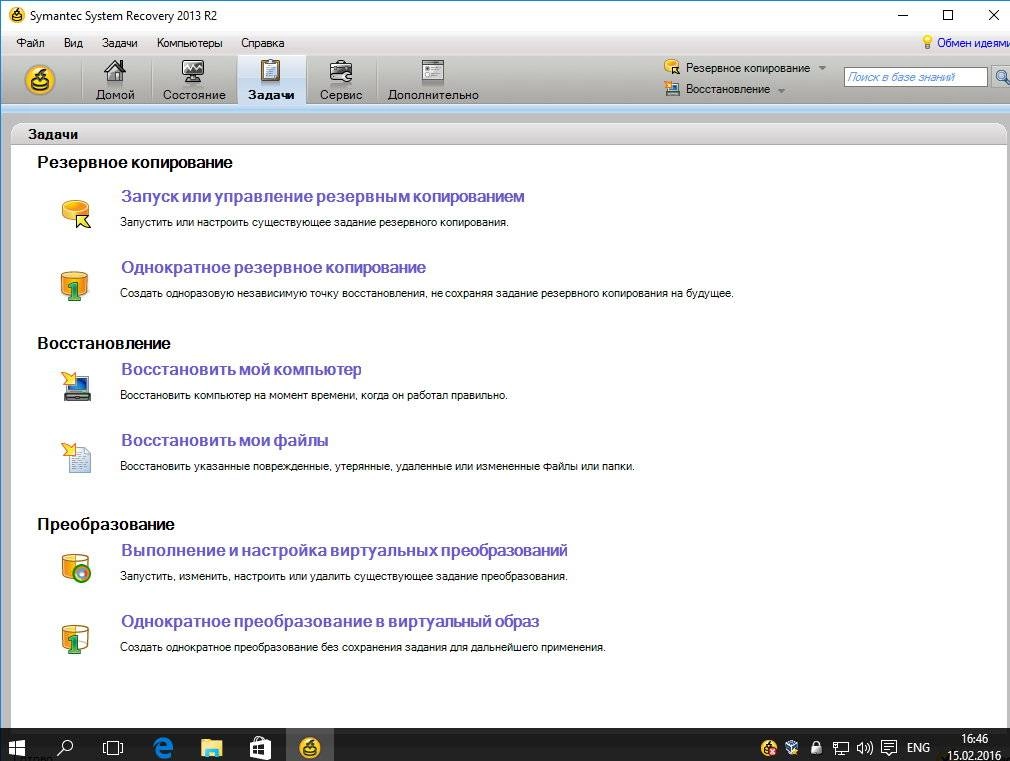
Task: Open the volume tray icon
Action: pos(864,747)
